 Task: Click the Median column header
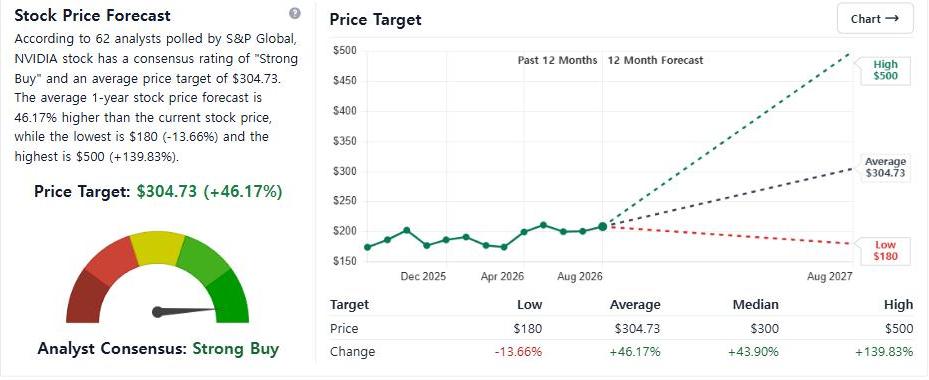(755, 305)
